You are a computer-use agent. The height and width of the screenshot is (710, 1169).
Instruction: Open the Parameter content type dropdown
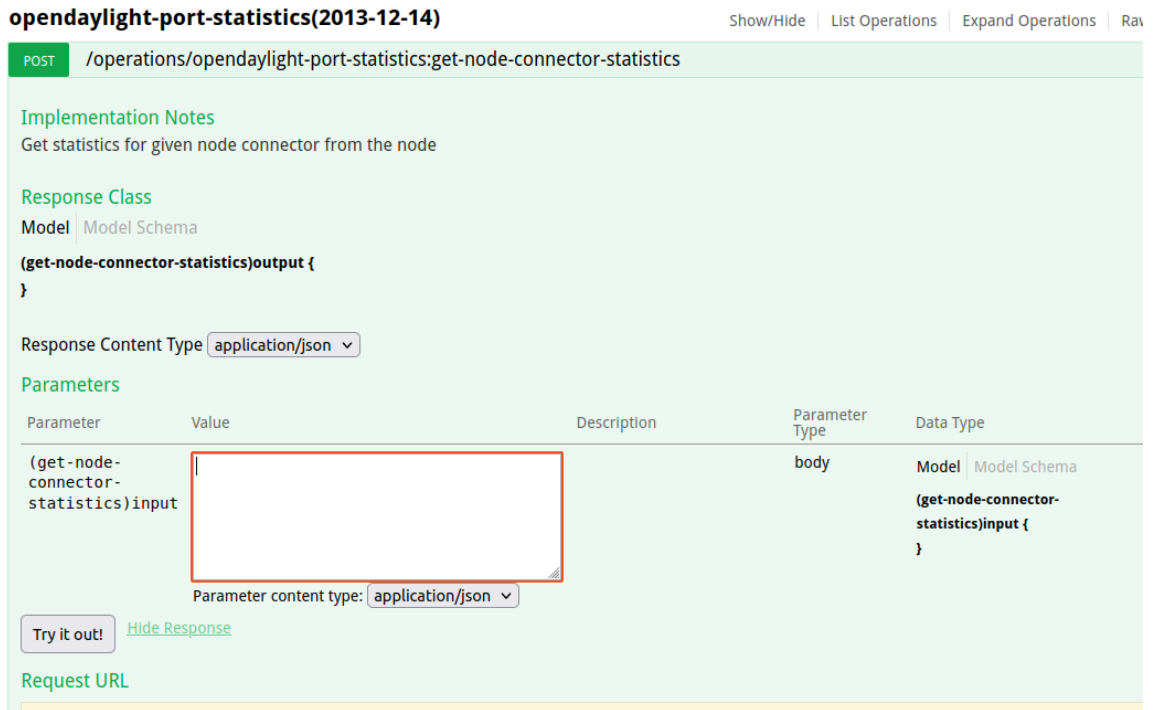(443, 596)
